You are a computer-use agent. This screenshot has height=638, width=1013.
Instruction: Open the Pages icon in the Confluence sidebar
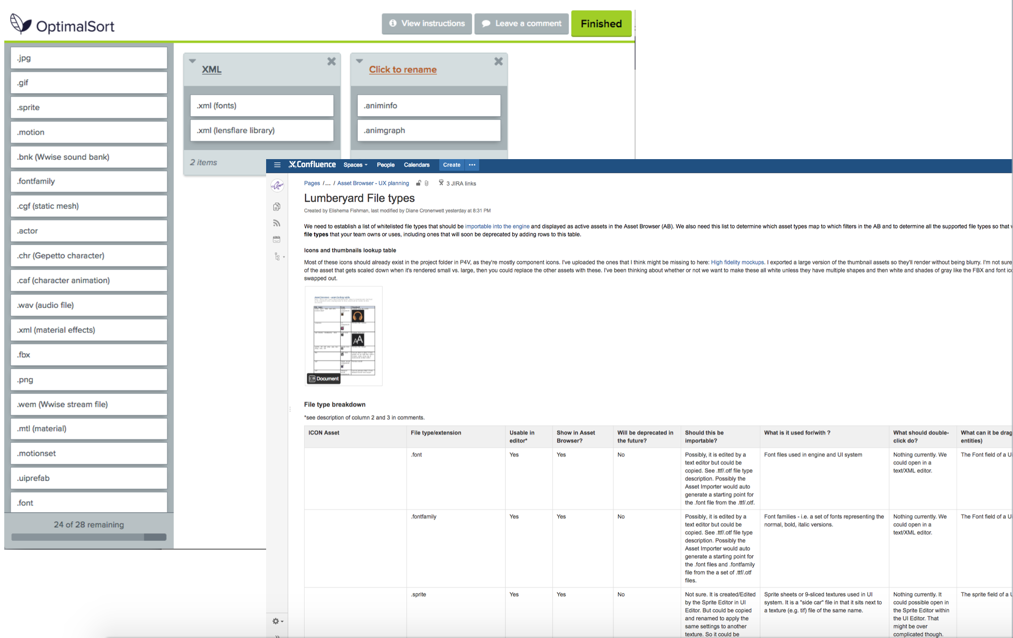tap(277, 207)
